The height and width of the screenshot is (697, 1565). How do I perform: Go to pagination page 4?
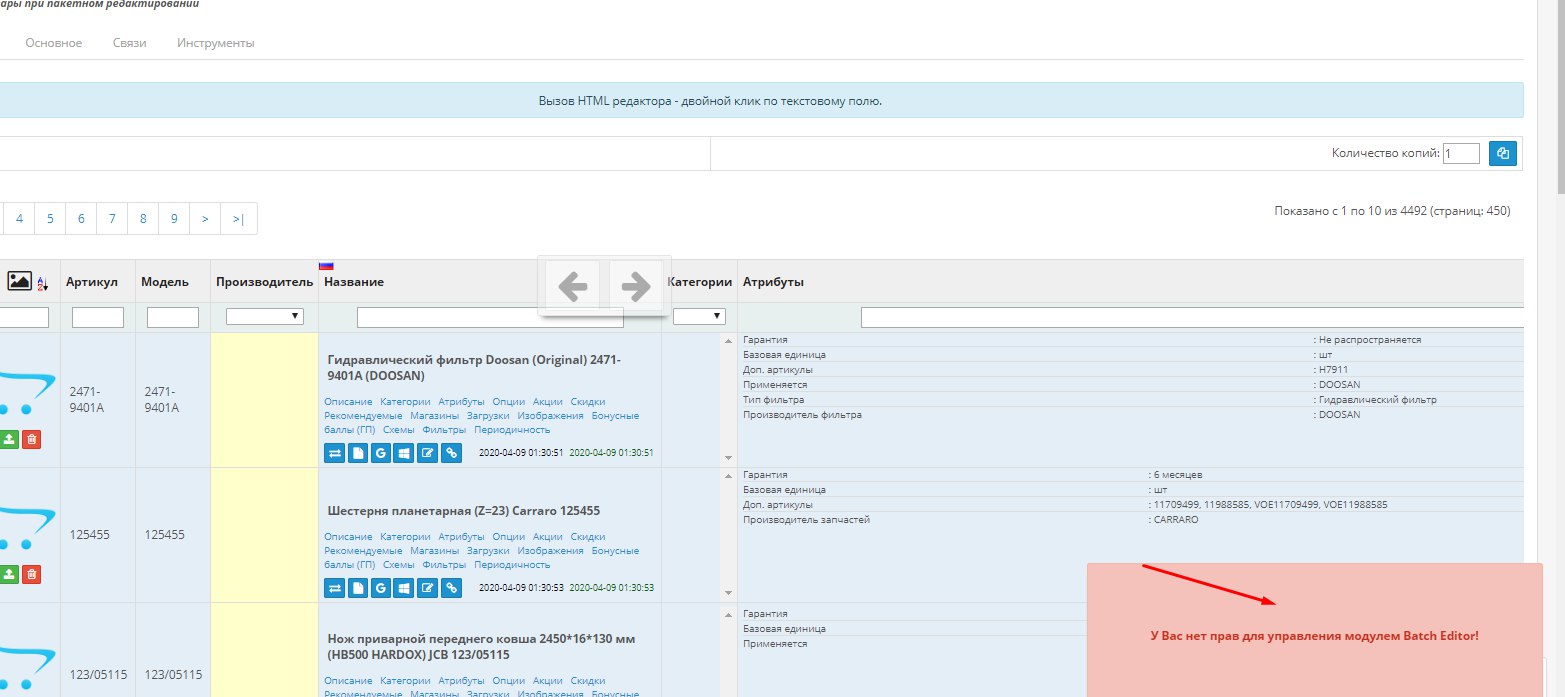pos(20,218)
